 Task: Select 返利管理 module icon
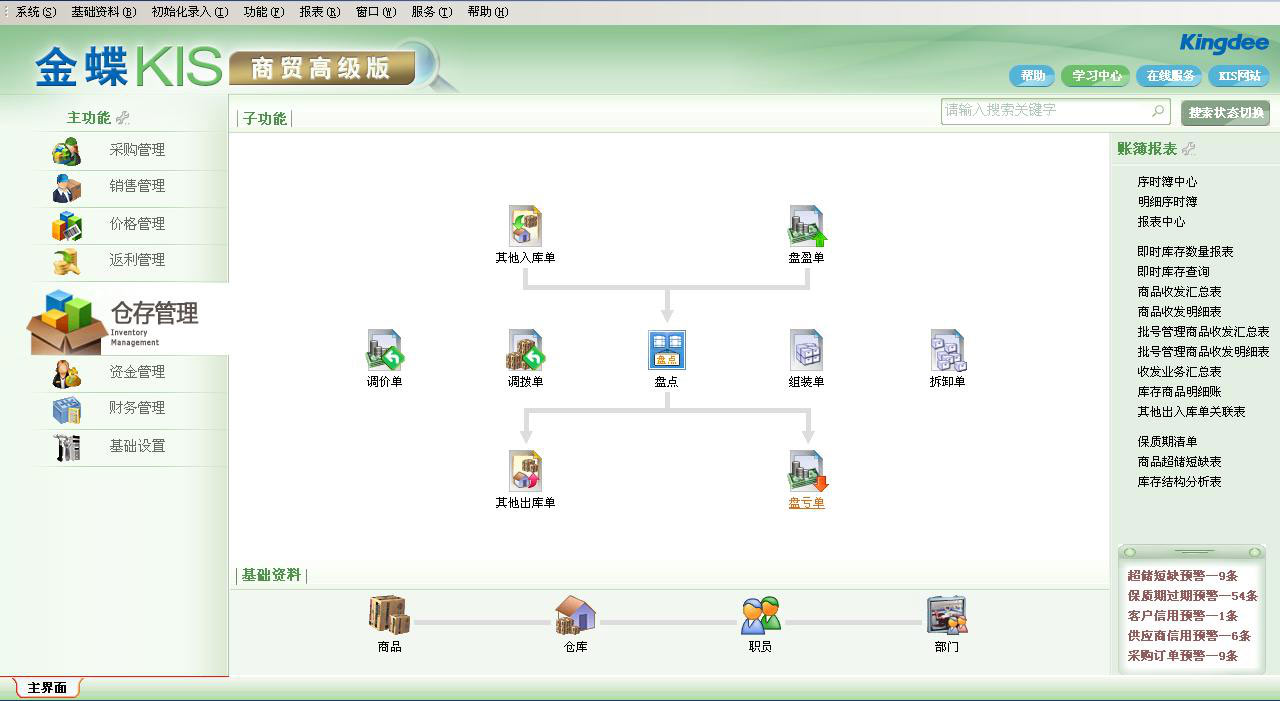66,261
